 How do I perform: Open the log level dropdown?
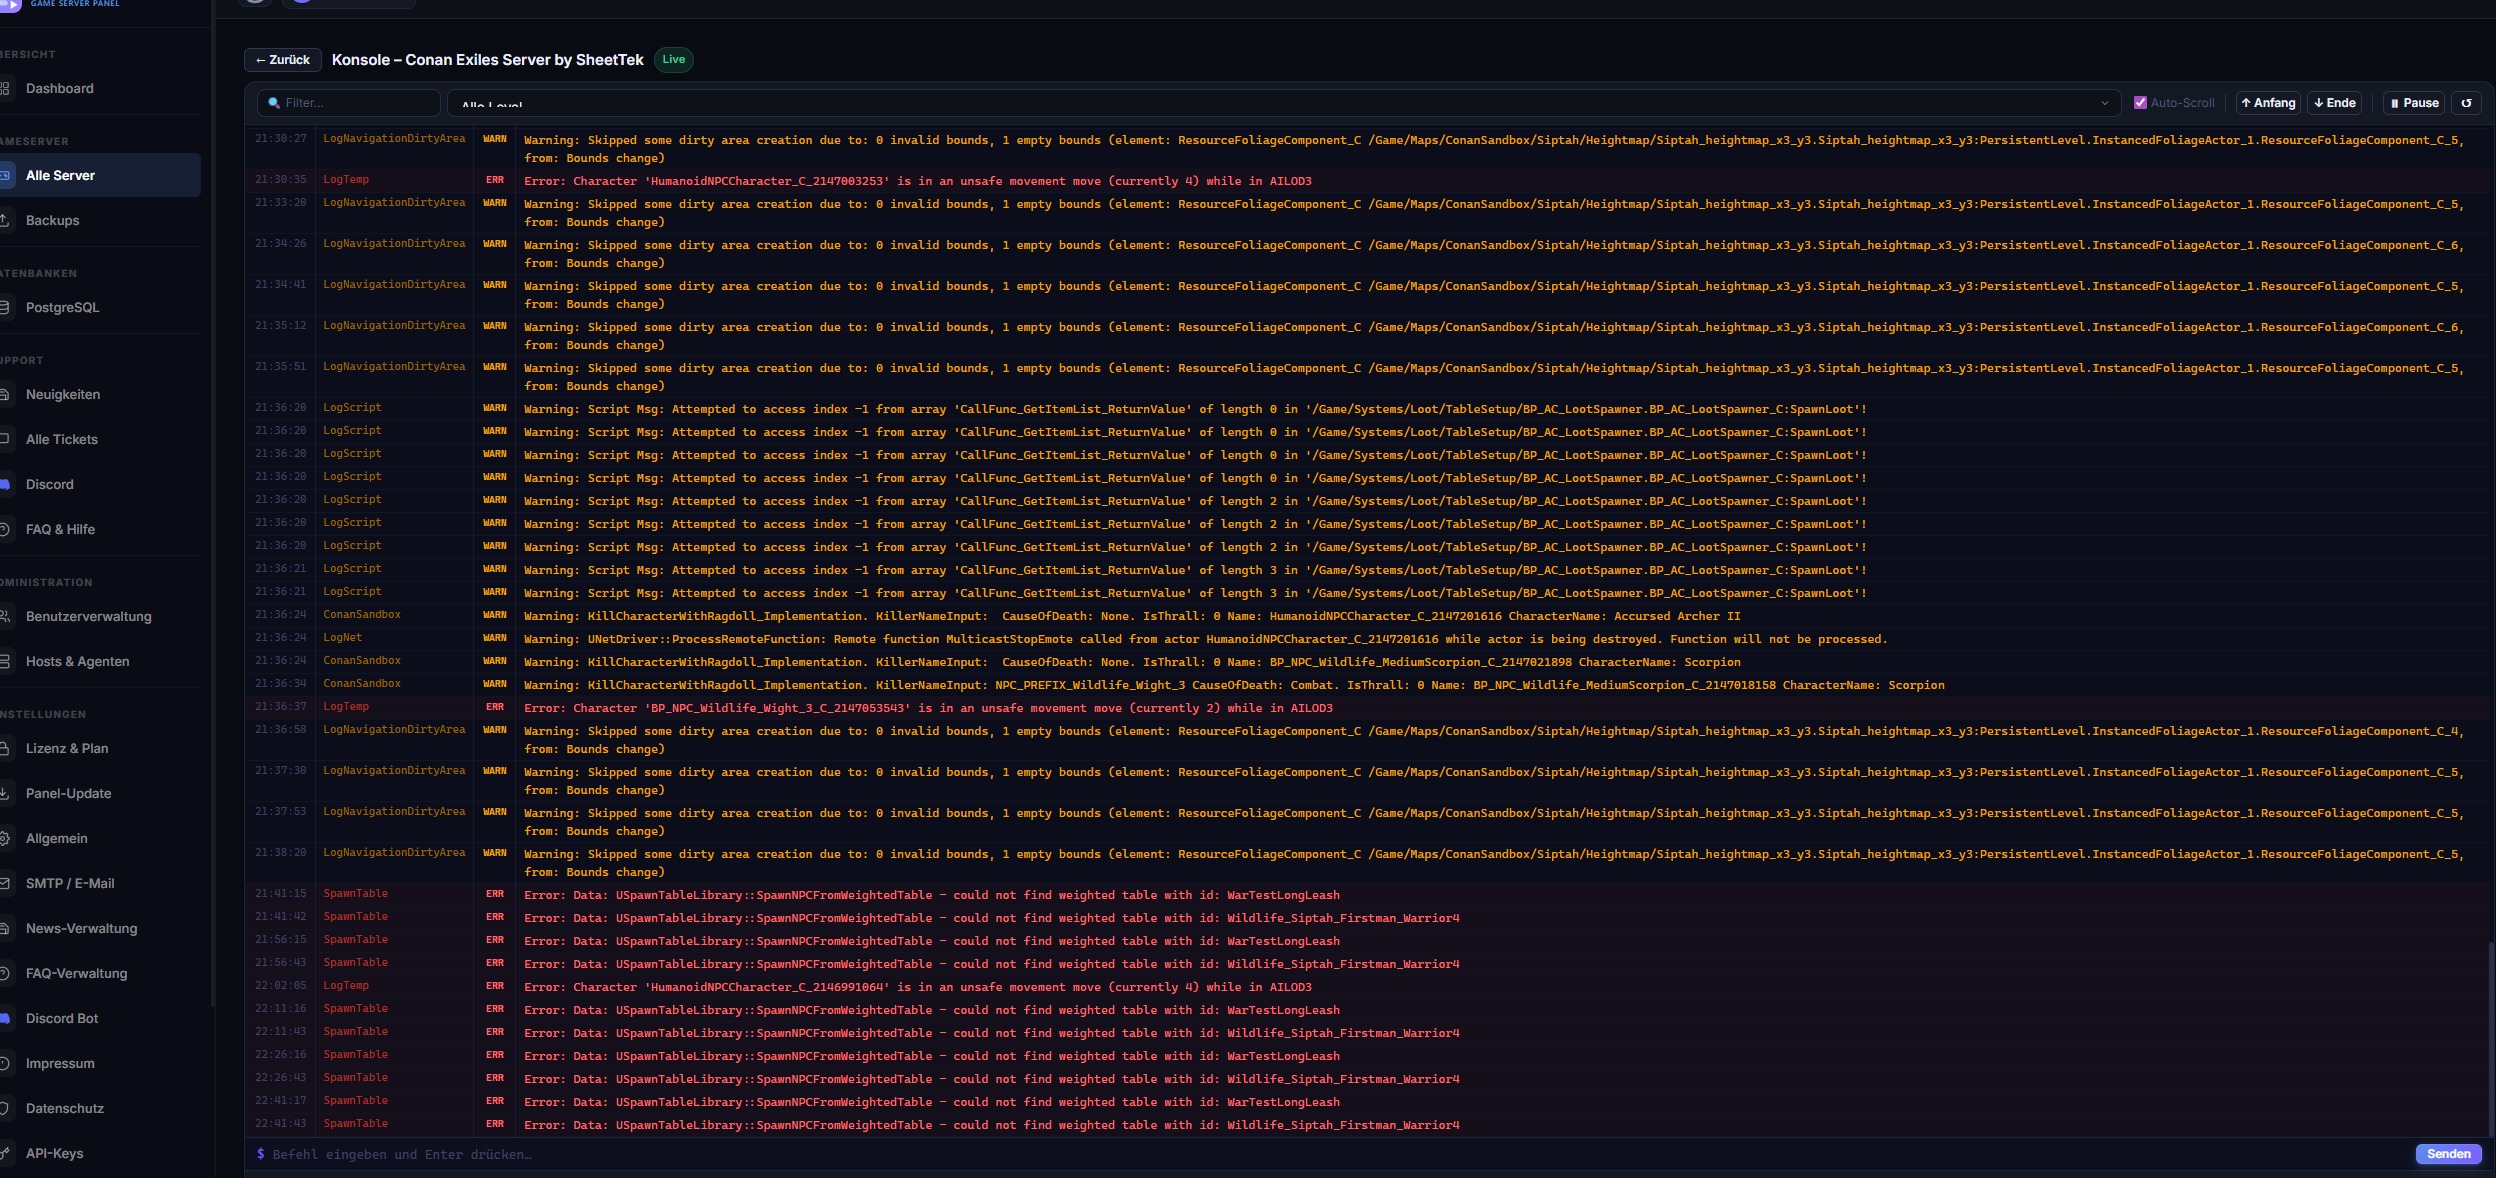[1284, 103]
